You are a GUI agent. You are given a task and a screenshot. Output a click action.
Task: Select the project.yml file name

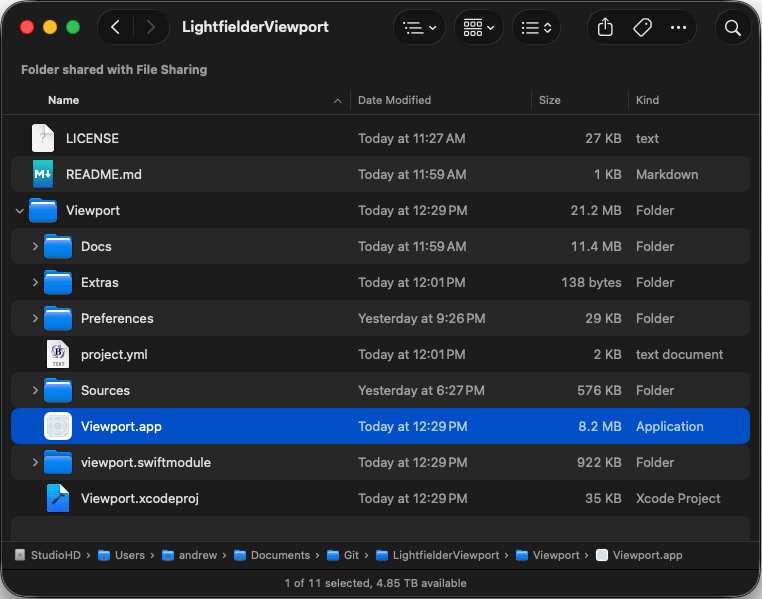click(x=114, y=355)
